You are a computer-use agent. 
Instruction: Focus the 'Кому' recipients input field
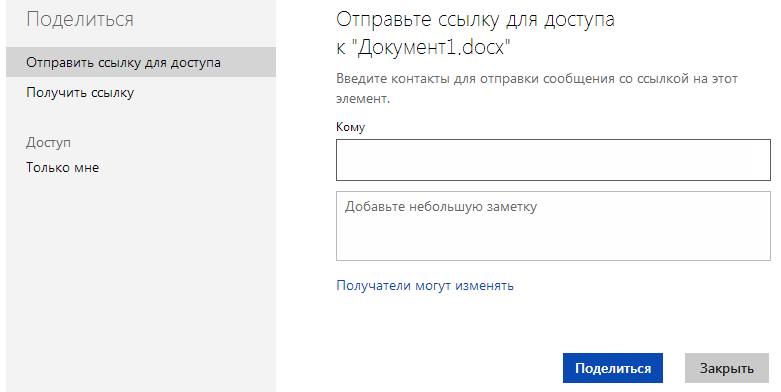pyautogui.click(x=553, y=160)
